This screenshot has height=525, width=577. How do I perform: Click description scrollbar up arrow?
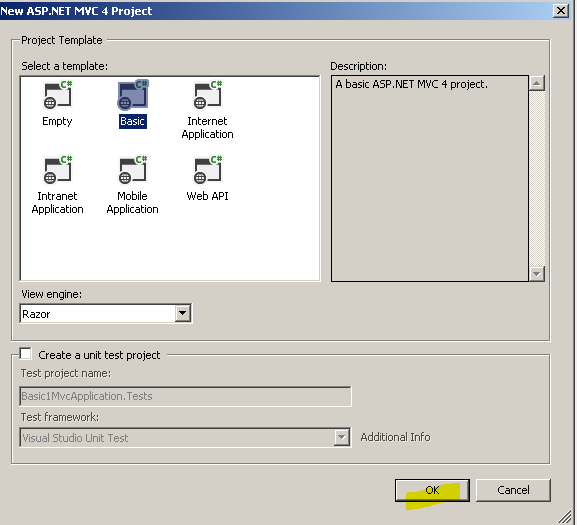[x=537, y=83]
